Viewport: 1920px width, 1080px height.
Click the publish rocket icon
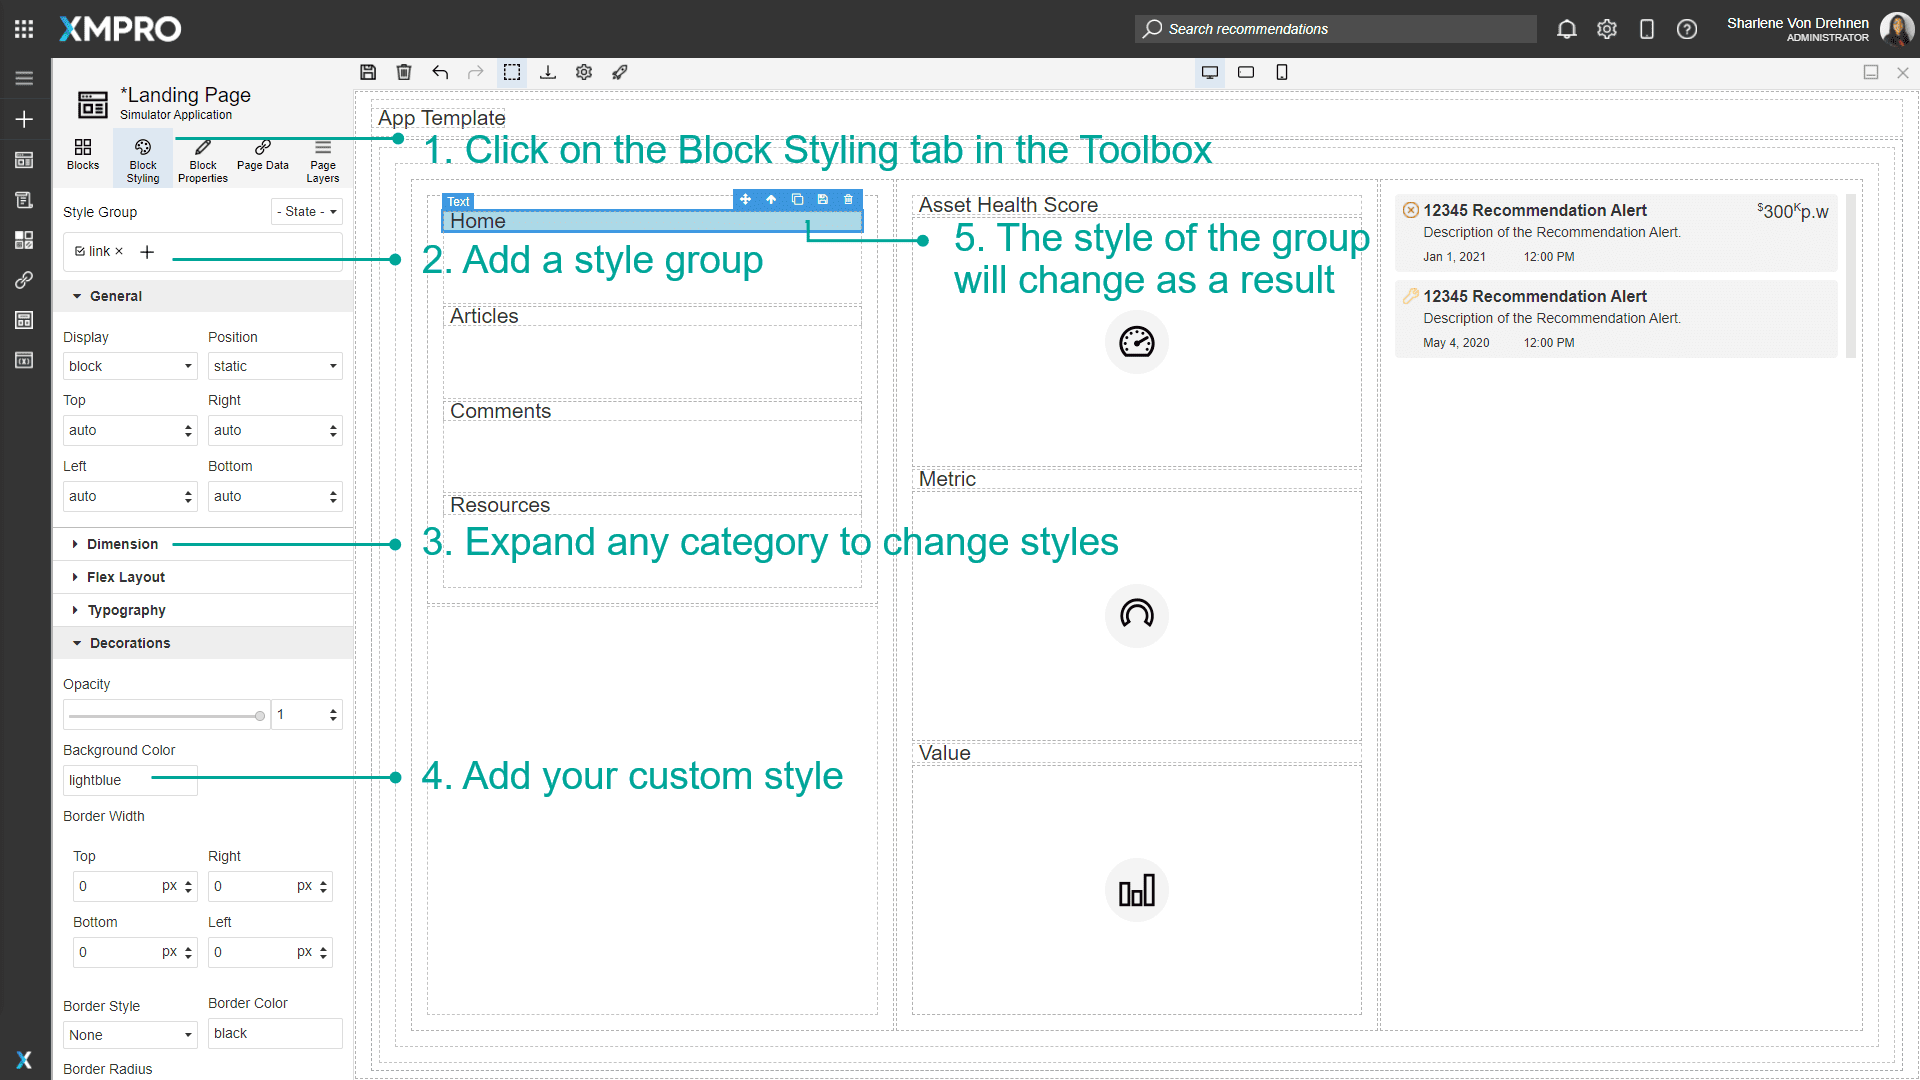[620, 72]
